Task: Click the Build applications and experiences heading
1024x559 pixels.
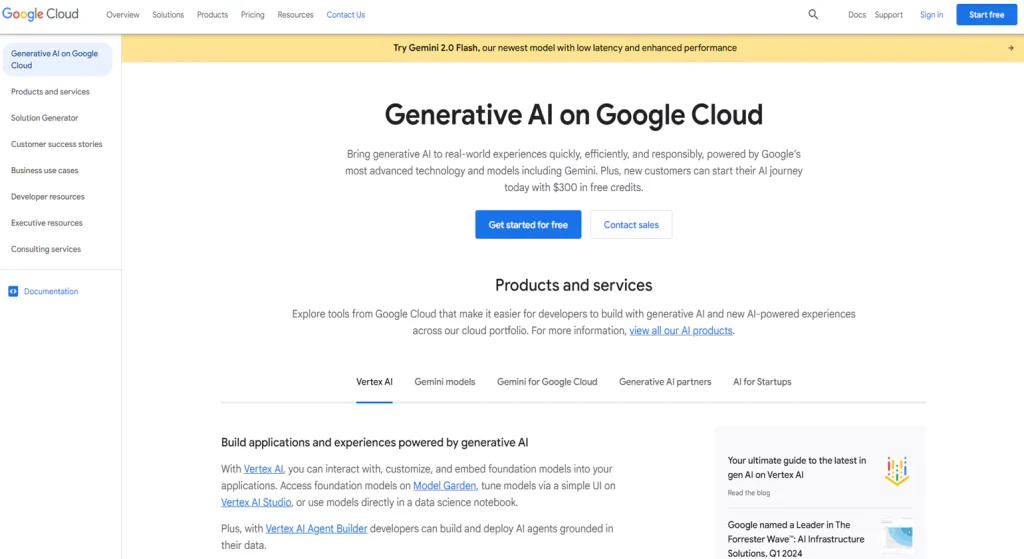Action: click(x=374, y=443)
